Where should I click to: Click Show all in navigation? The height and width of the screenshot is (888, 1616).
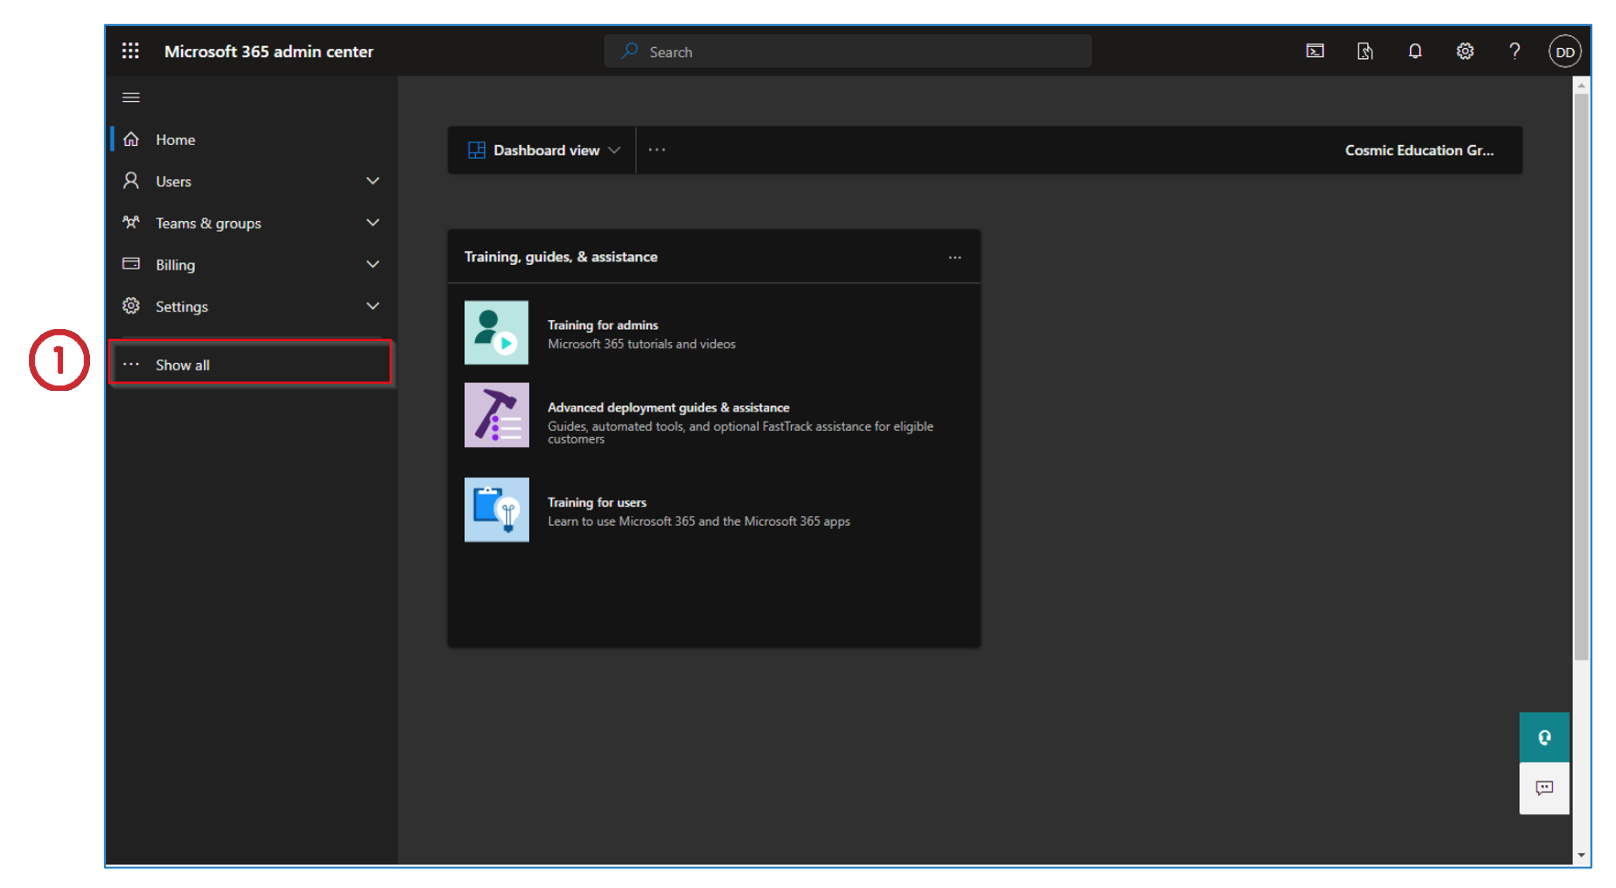[183, 365]
